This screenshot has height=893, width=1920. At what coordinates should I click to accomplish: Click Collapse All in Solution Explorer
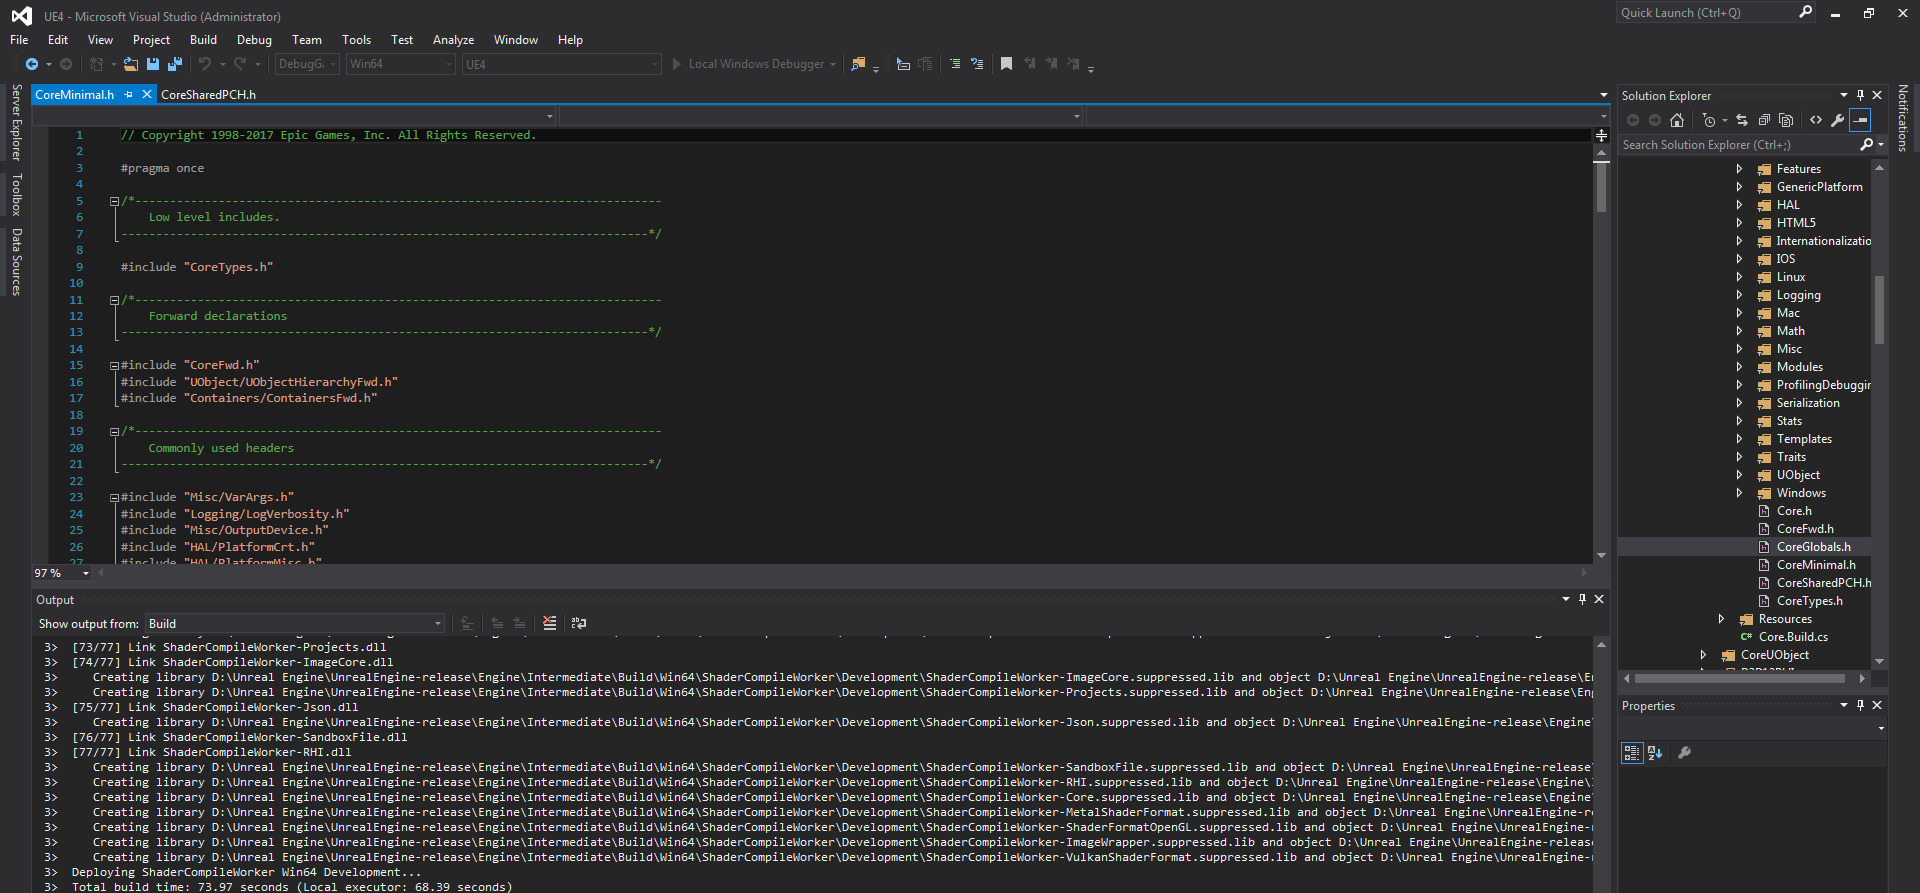(x=1764, y=120)
